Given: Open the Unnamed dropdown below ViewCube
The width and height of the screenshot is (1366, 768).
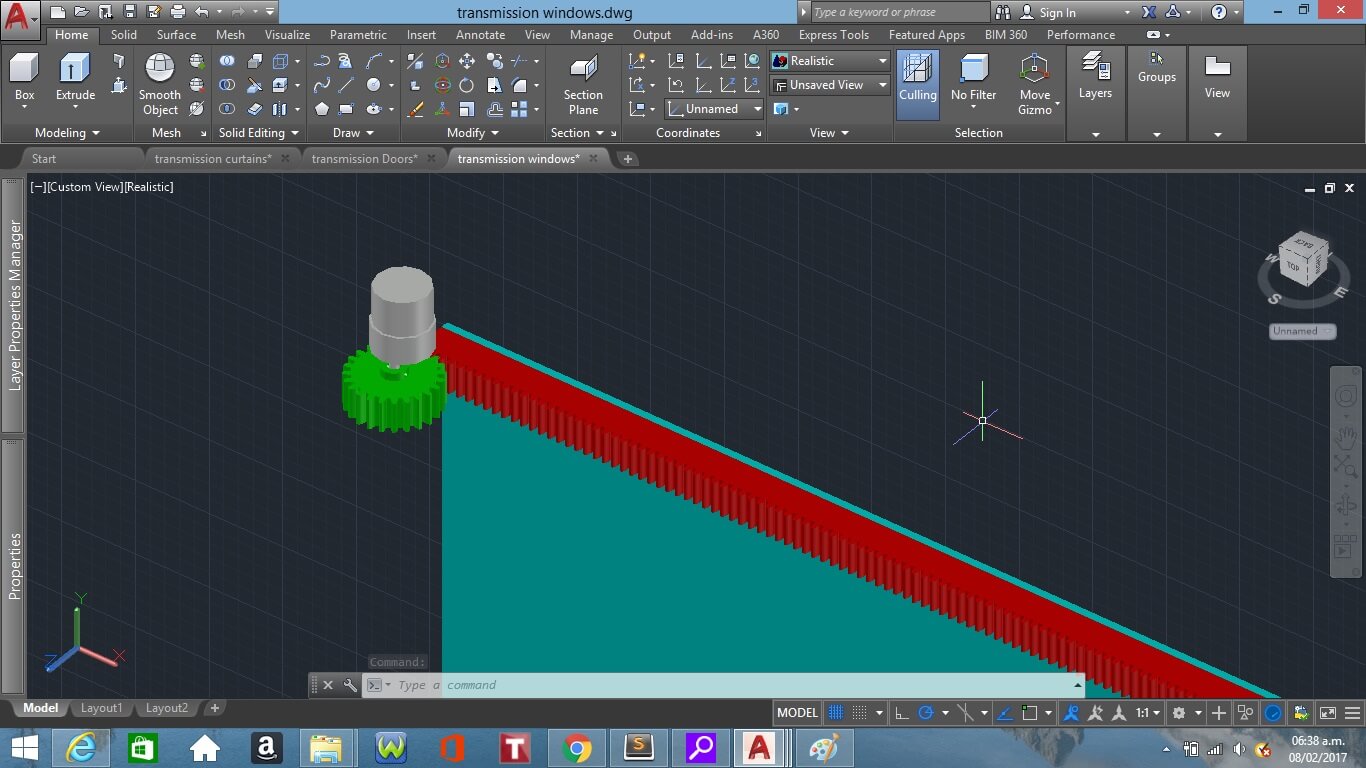Looking at the screenshot, I should [x=1302, y=331].
